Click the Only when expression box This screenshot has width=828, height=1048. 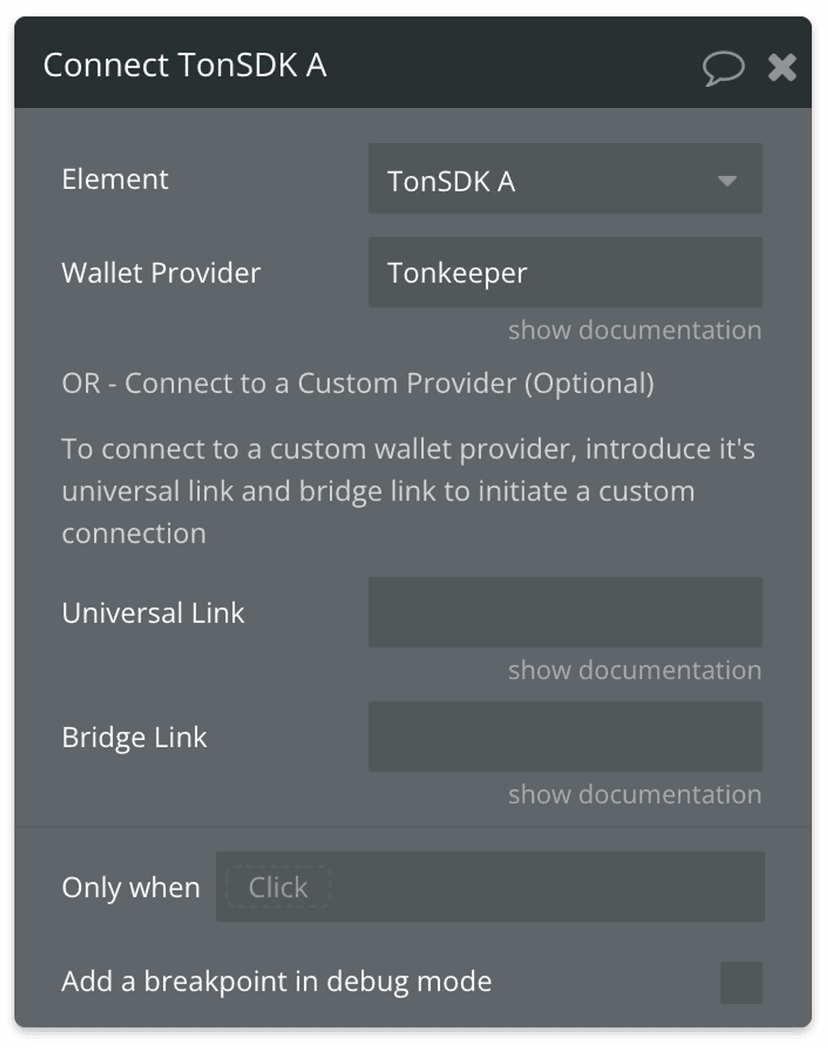tap(540, 887)
